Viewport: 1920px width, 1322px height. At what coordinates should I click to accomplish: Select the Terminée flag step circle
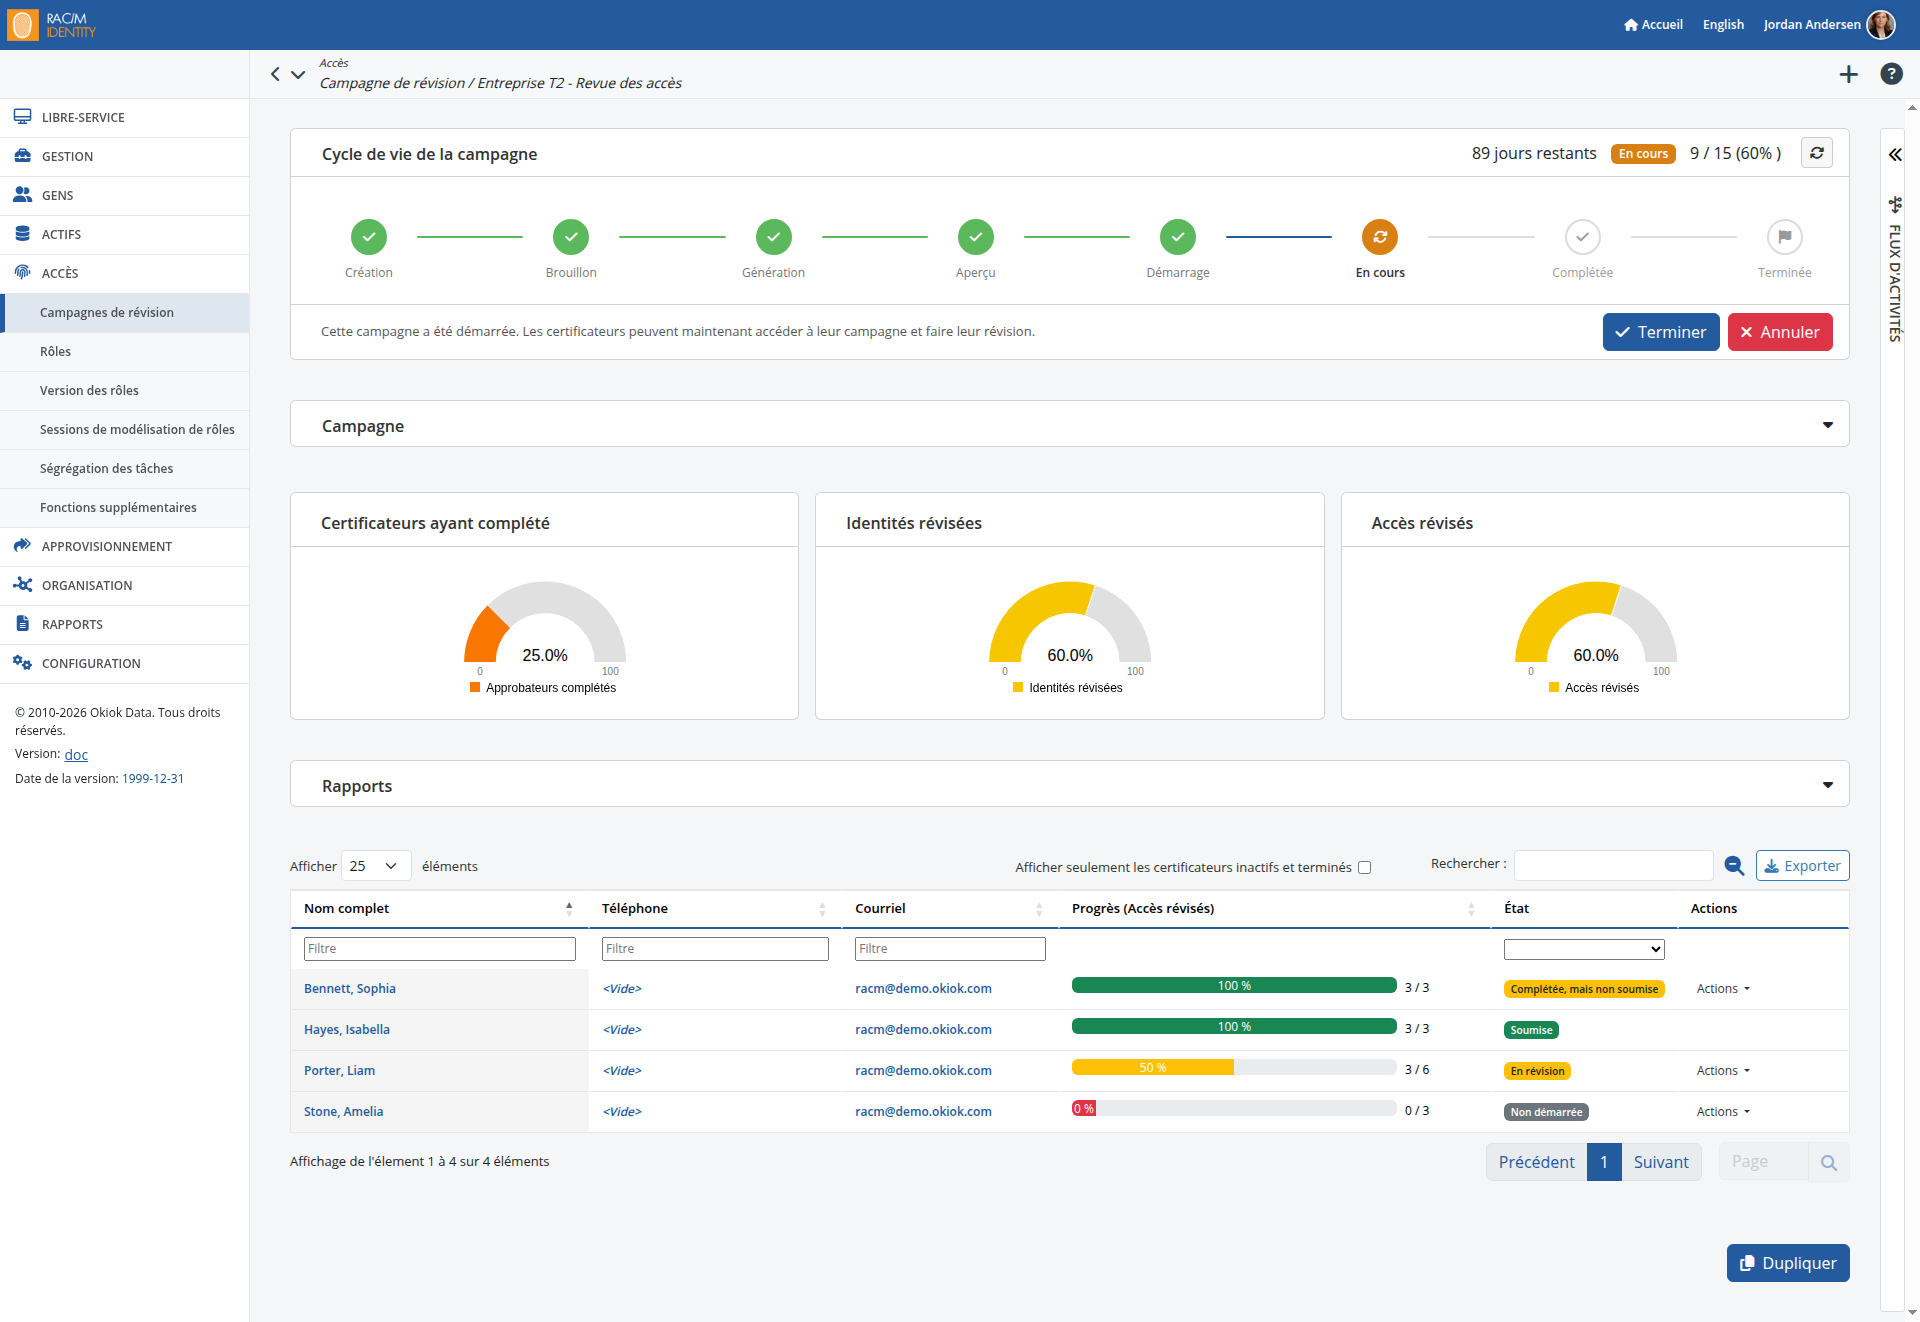1785,237
